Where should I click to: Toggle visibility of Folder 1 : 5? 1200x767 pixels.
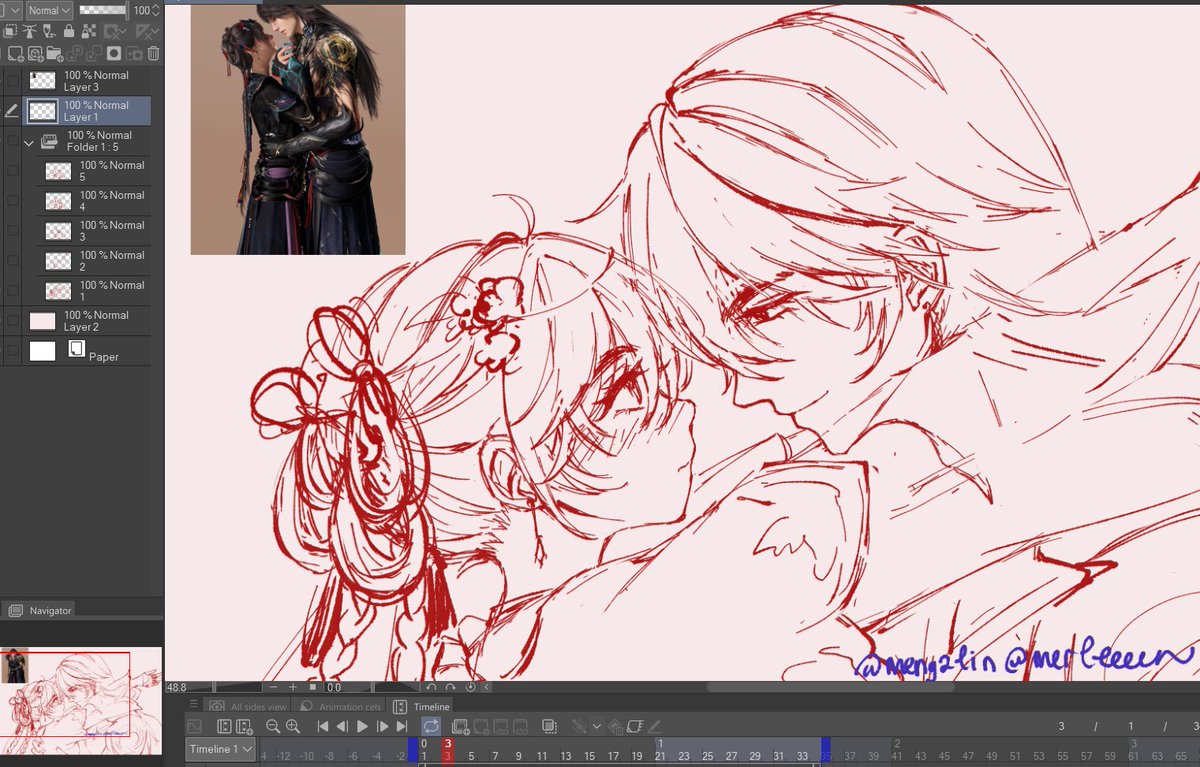[12, 142]
